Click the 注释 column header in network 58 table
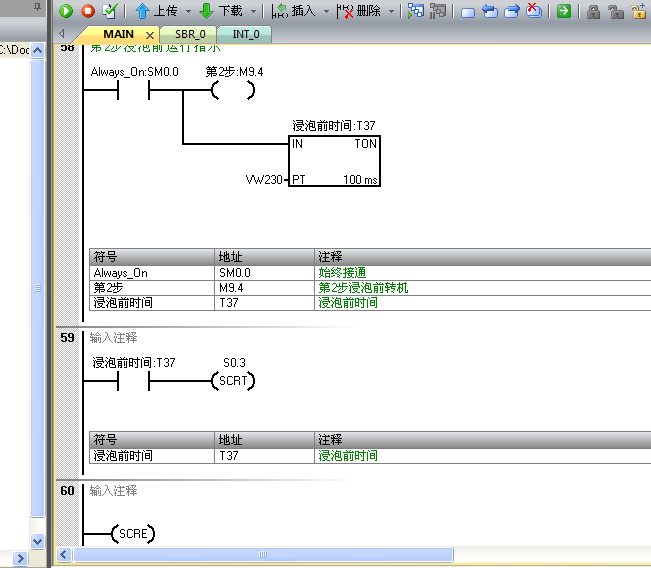This screenshot has height=568, width=651. pyautogui.click(x=482, y=257)
